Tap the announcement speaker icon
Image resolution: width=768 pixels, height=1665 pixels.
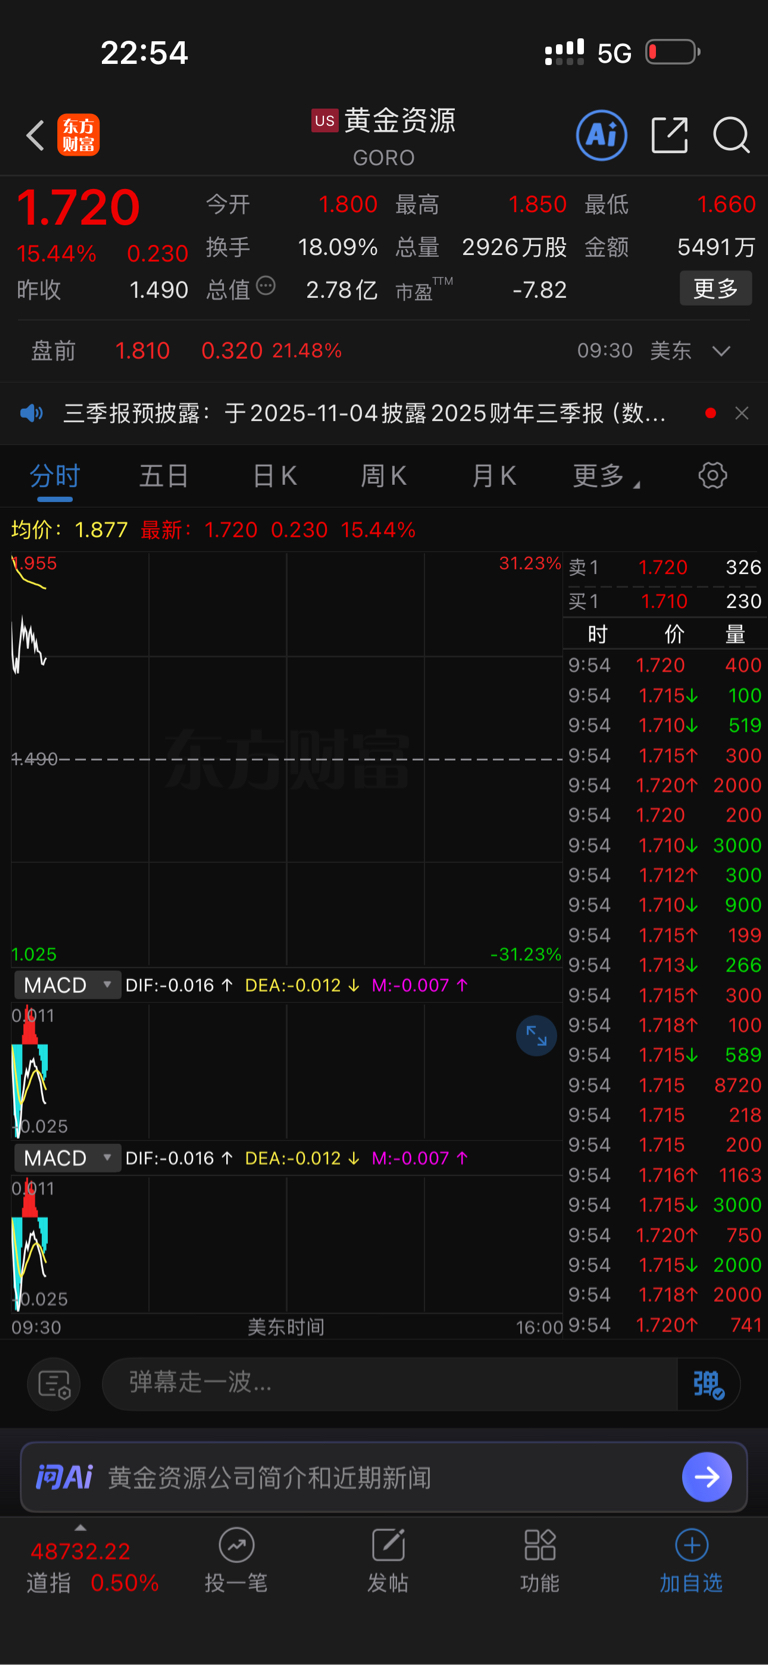(32, 413)
